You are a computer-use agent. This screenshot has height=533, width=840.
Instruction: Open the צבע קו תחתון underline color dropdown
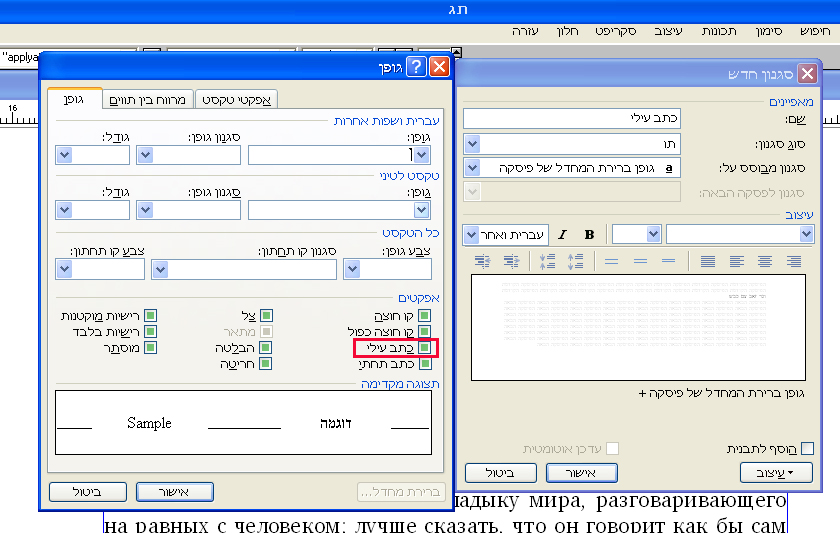click(64, 269)
